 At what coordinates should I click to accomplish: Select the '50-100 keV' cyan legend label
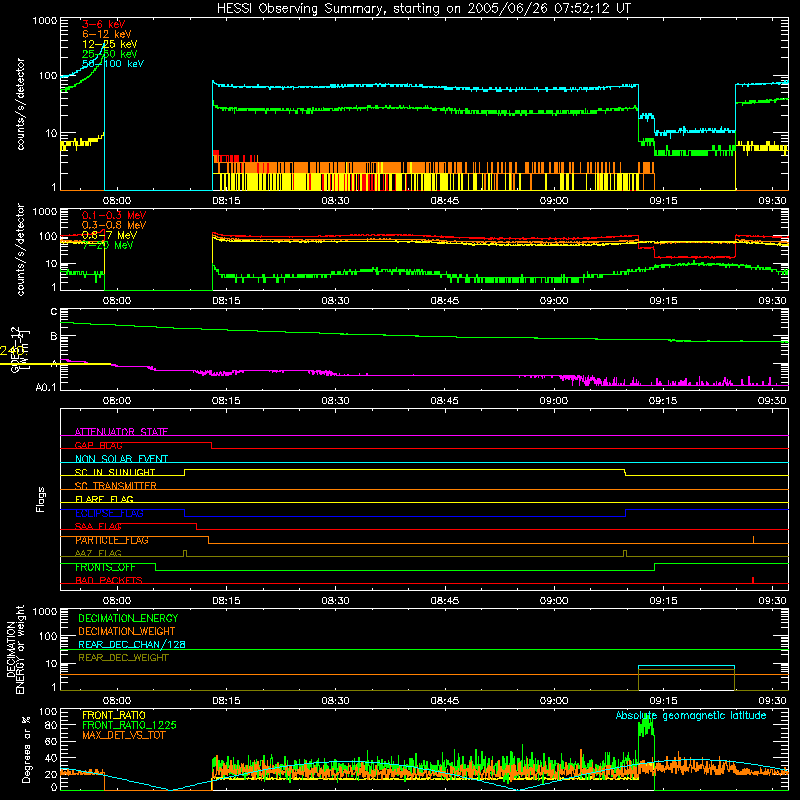coord(113,64)
